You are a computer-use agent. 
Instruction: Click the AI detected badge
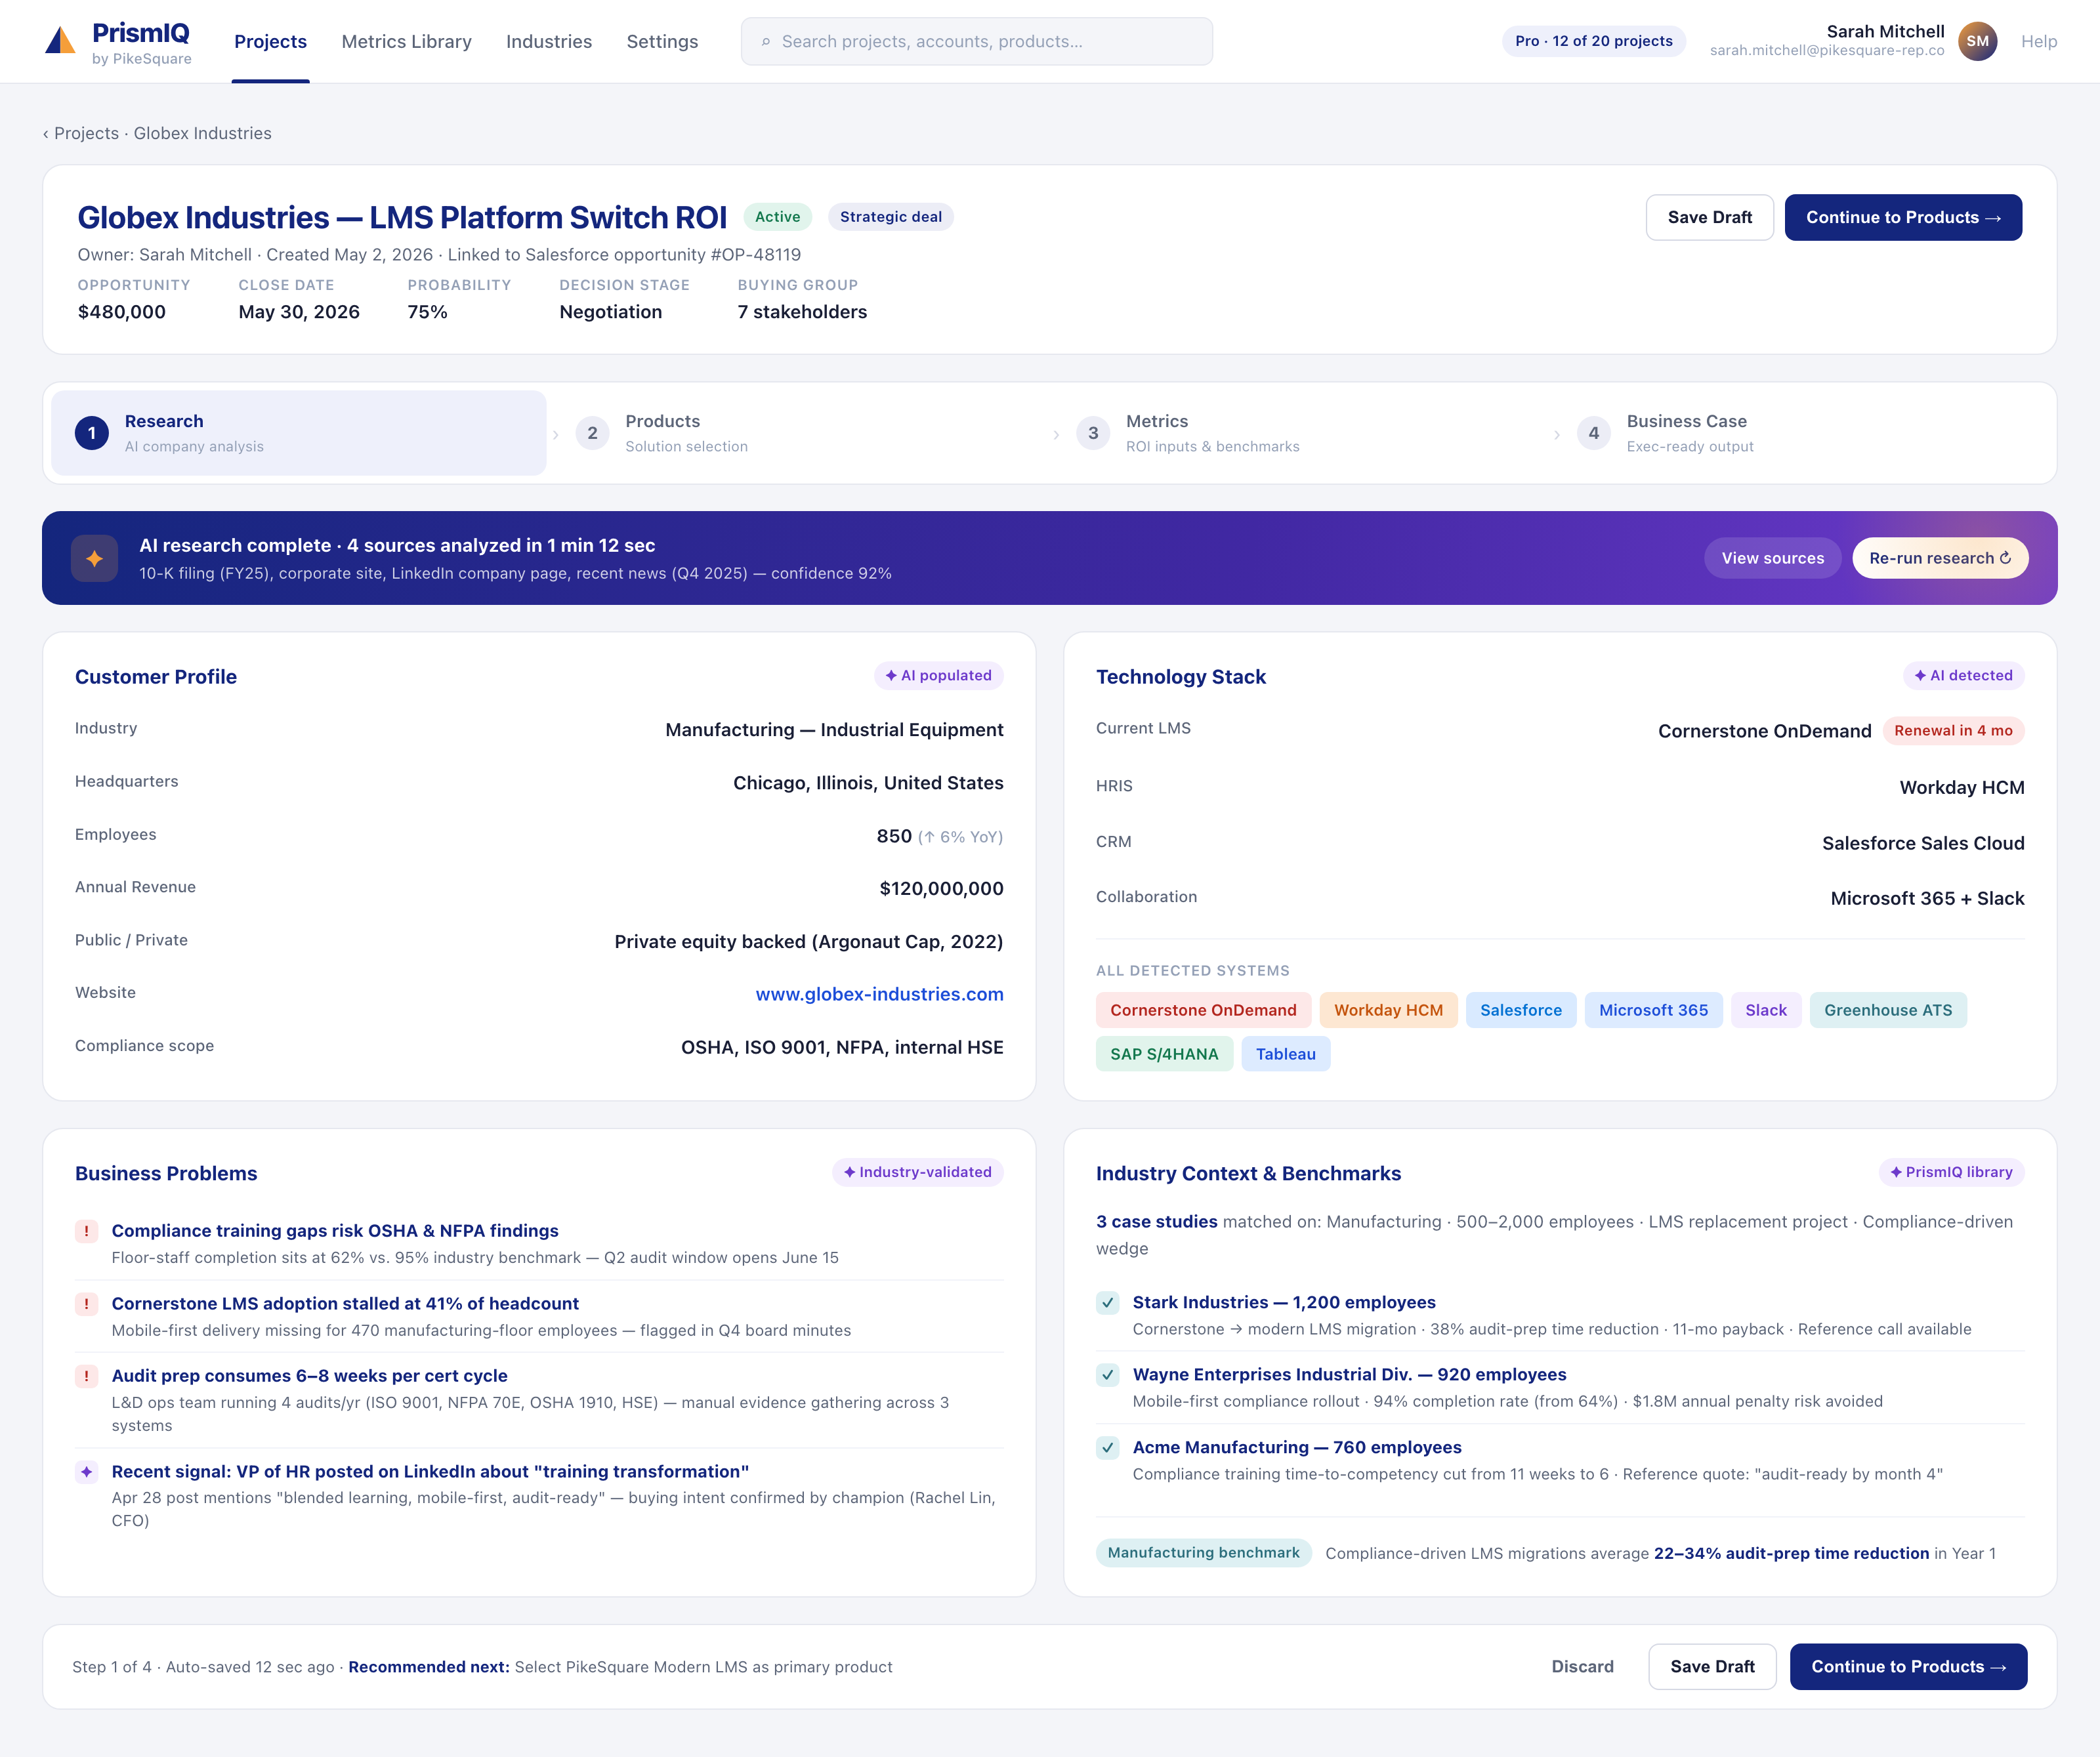point(1963,676)
